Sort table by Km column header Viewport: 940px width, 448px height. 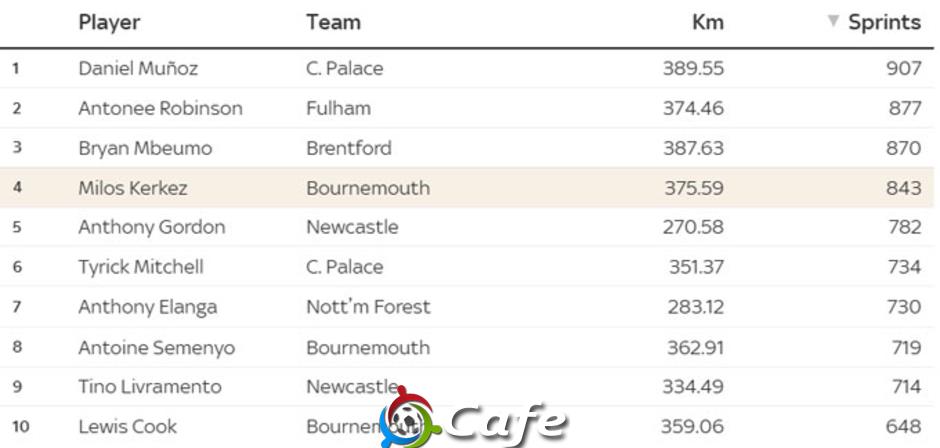coord(707,22)
